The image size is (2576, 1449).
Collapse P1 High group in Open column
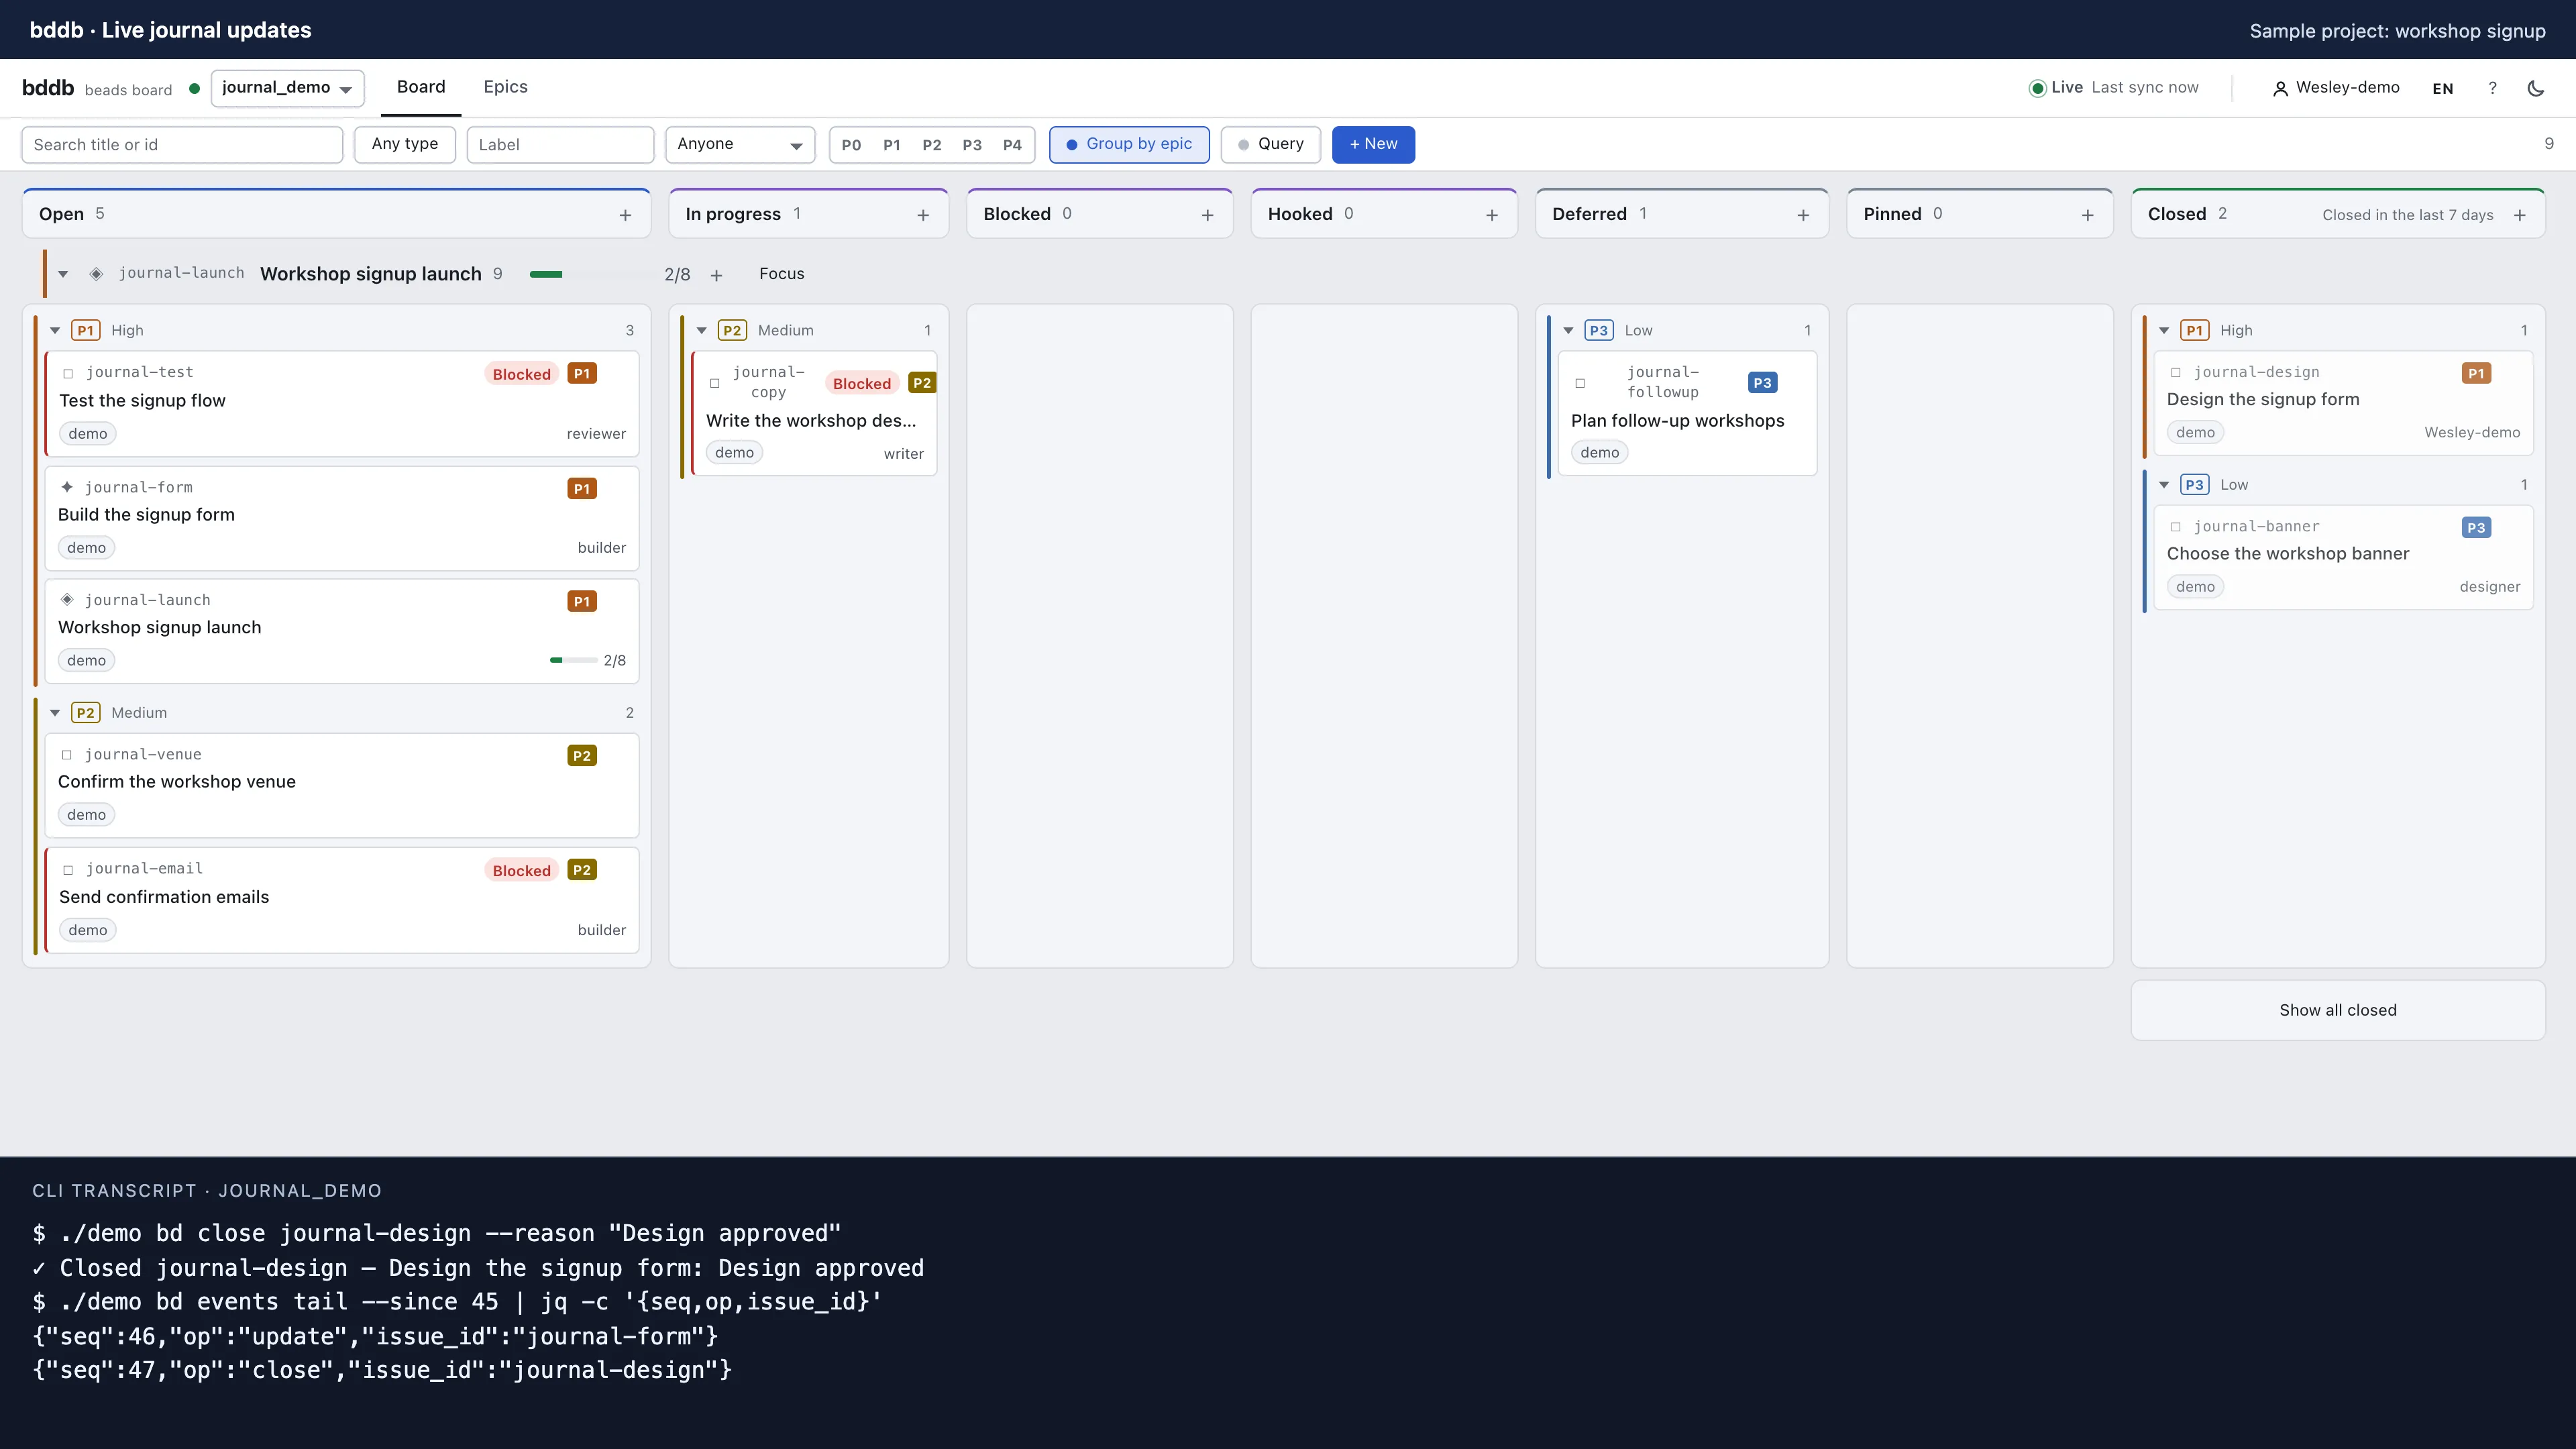click(x=55, y=330)
